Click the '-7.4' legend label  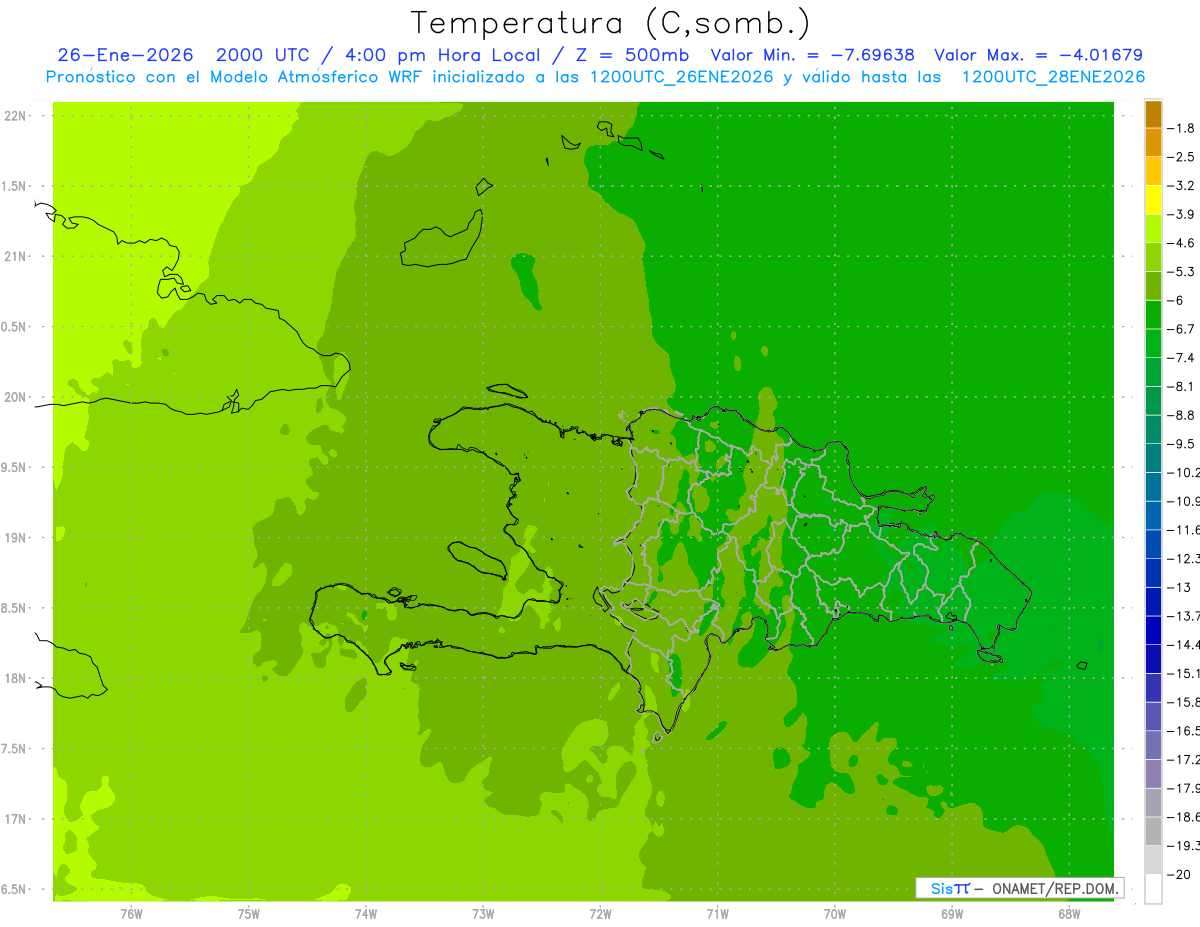click(x=1181, y=357)
